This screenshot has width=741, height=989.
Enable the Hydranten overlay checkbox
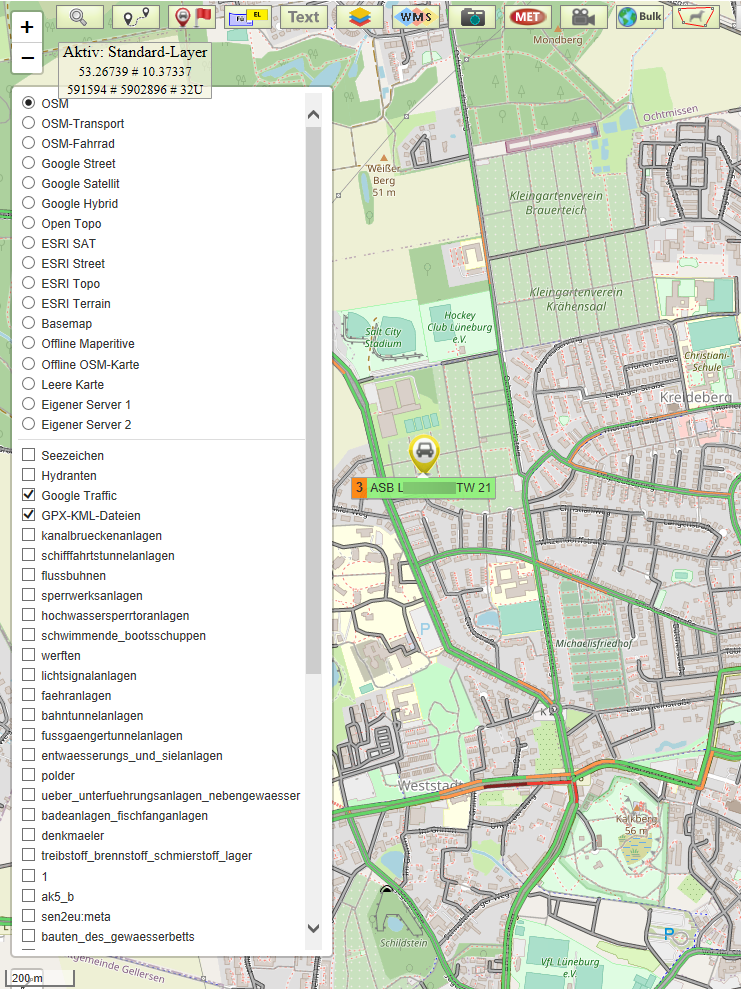[x=29, y=475]
